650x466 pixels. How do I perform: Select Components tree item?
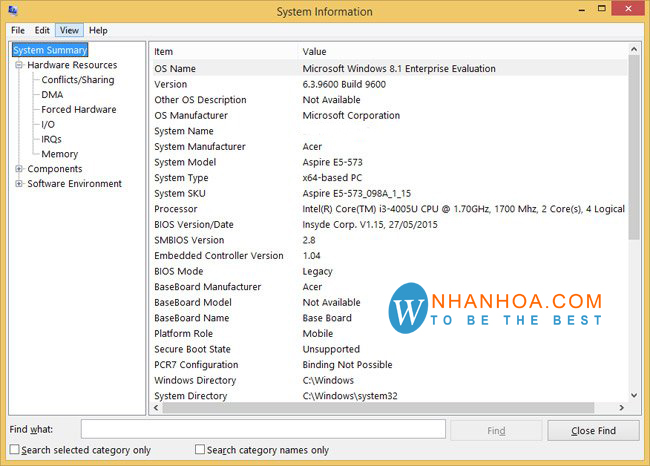click(55, 169)
